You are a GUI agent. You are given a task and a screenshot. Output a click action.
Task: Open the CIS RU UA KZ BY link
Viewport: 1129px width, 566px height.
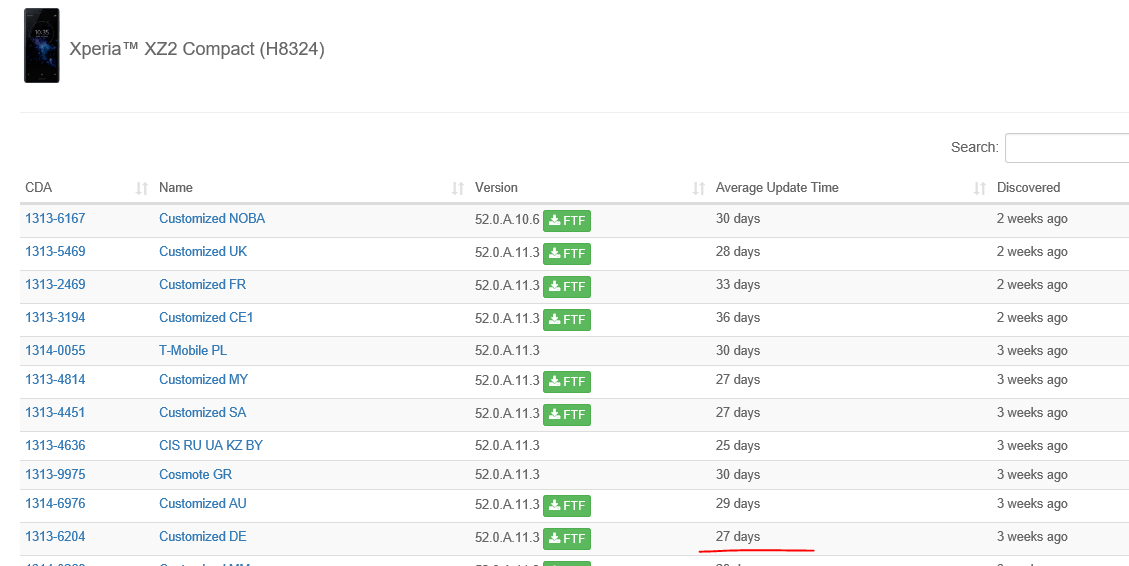pos(211,446)
